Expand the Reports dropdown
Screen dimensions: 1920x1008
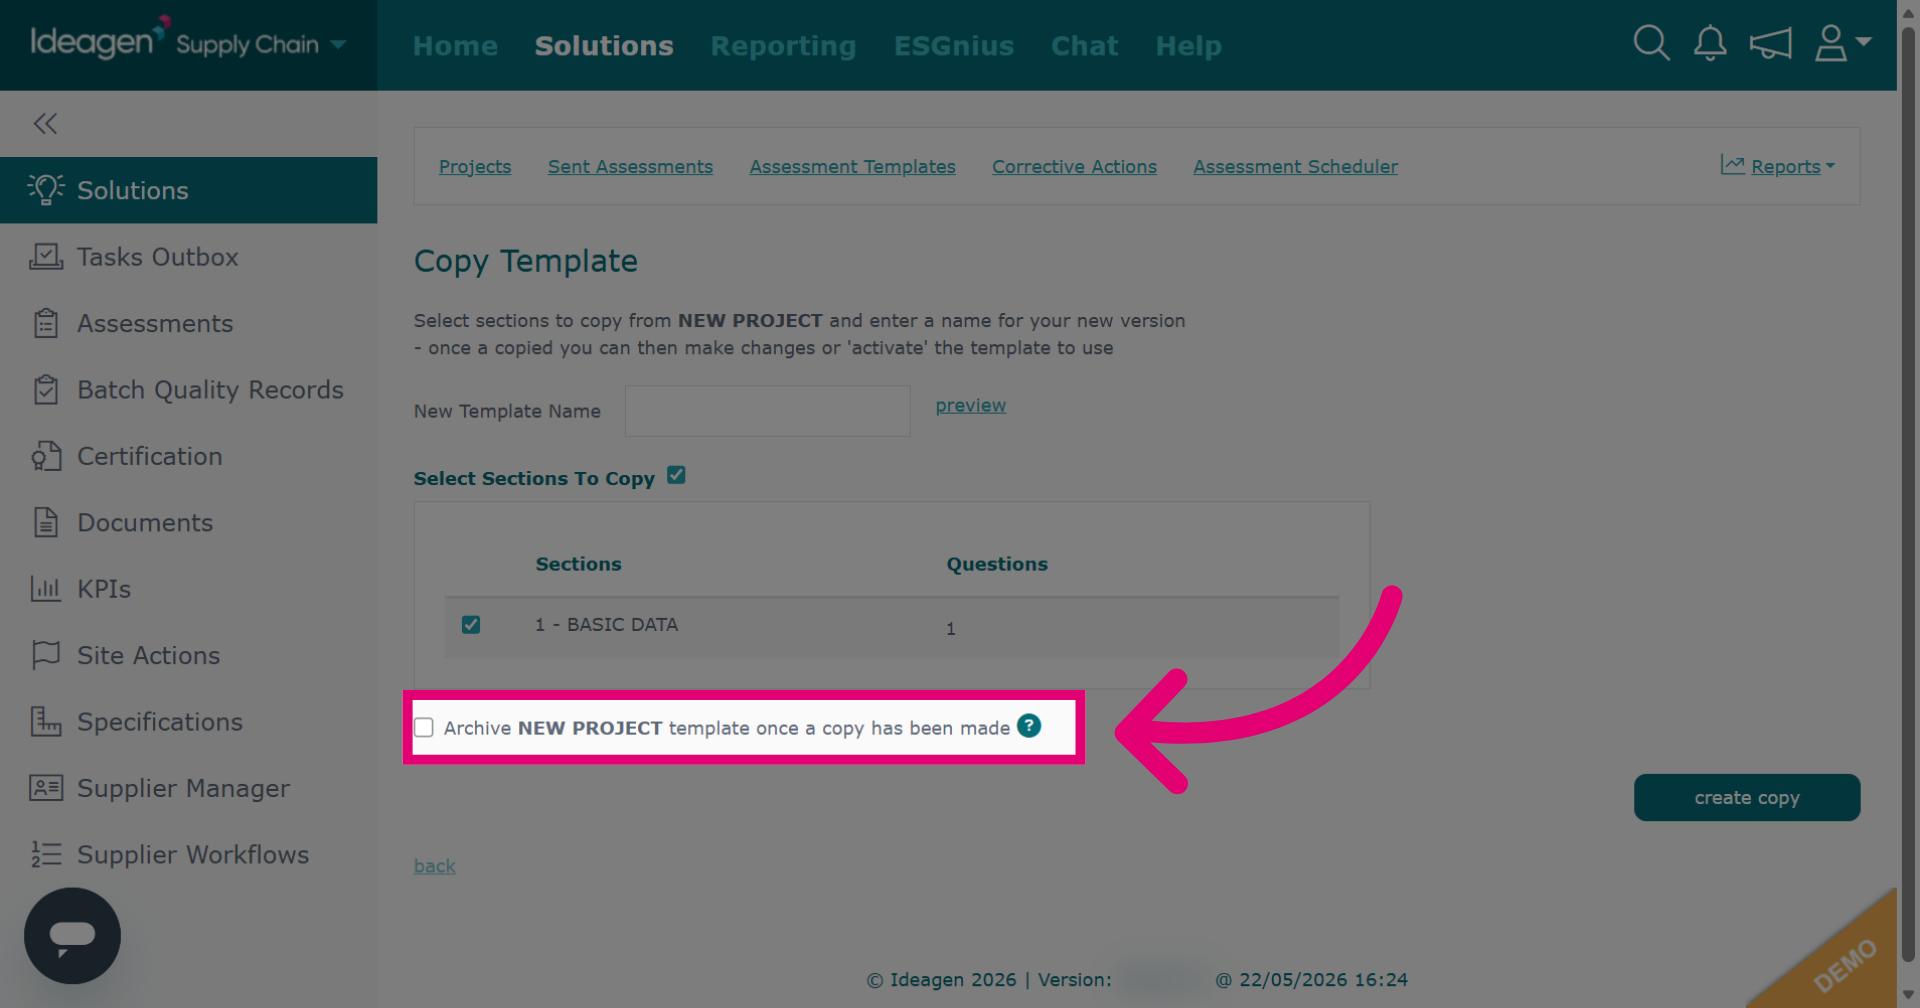1778,166
